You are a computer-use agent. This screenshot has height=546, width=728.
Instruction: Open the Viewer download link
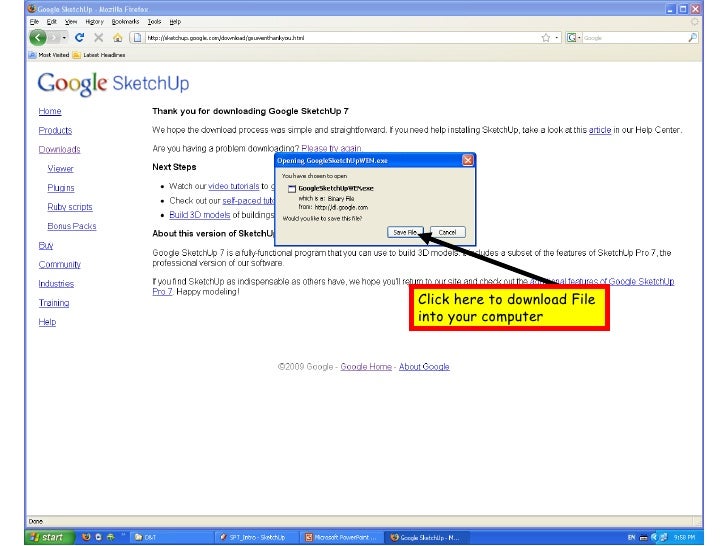[60, 169]
